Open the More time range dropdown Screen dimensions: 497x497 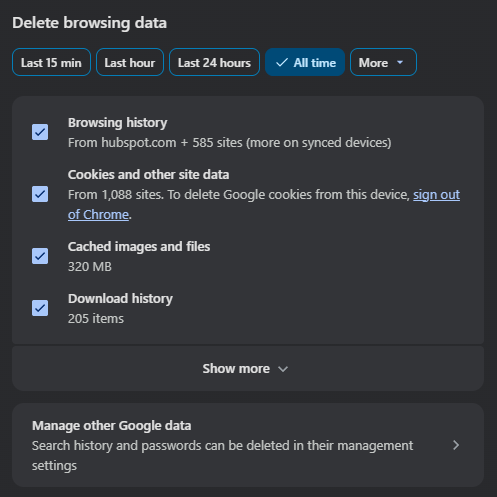[383, 62]
